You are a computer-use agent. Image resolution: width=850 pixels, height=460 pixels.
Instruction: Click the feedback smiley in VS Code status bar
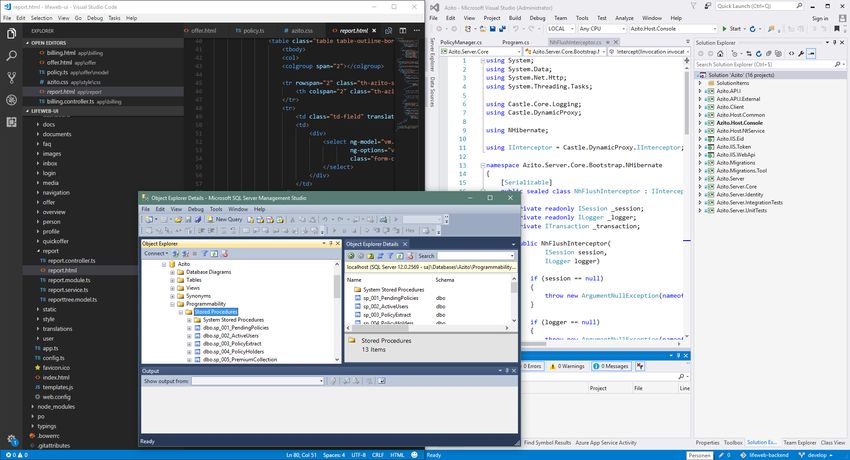(415, 455)
